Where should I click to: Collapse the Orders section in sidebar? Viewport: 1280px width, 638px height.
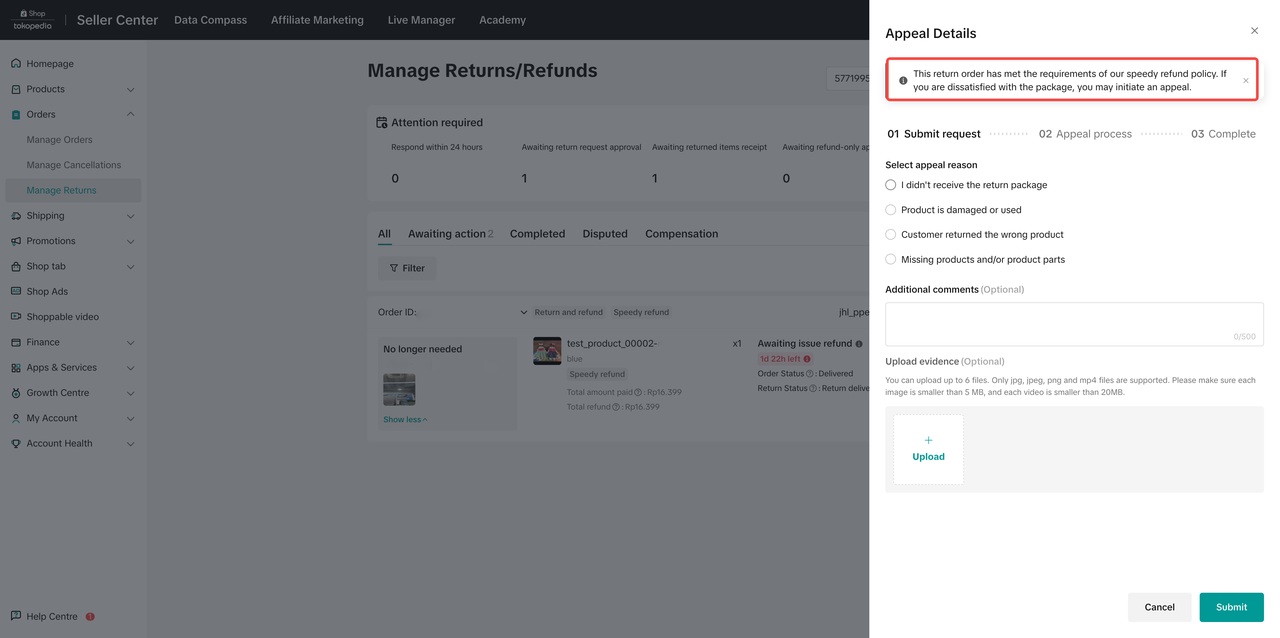click(130, 115)
